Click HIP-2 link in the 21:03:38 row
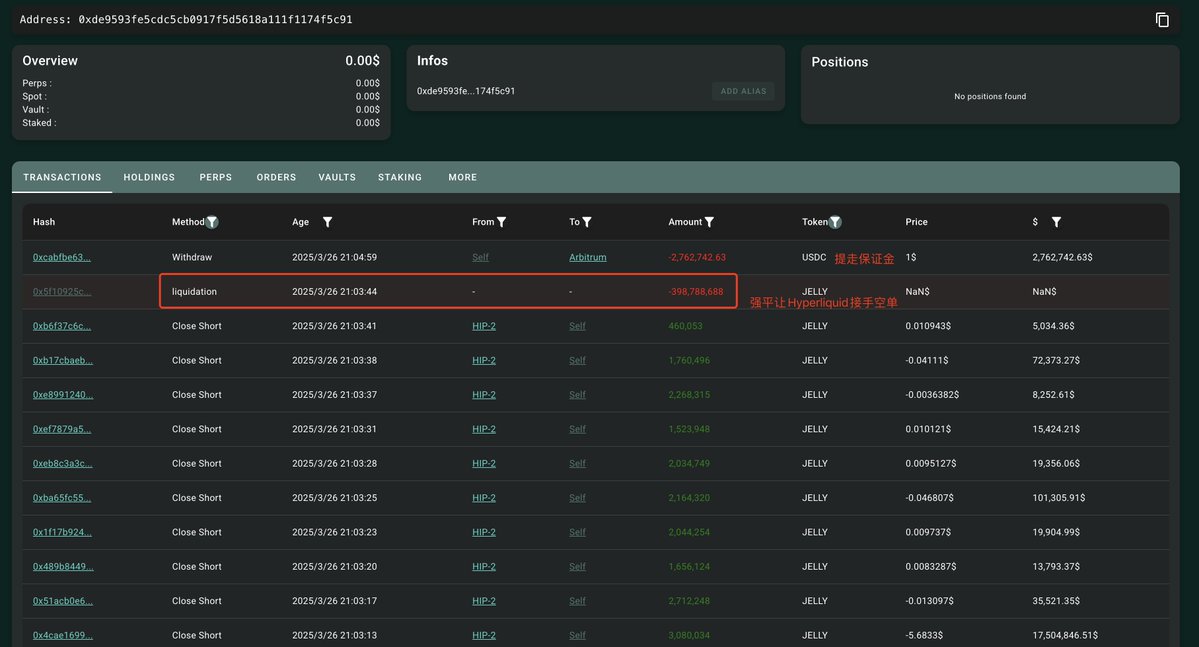Image resolution: width=1199 pixels, height=647 pixels. (483, 360)
